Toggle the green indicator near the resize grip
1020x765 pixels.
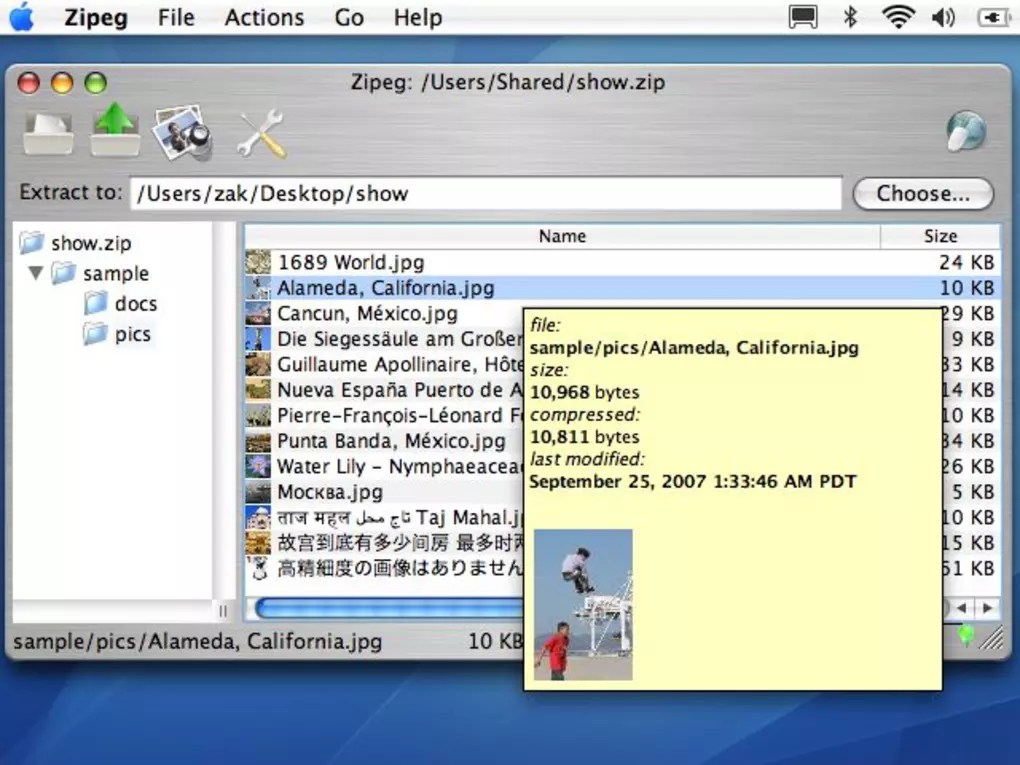click(x=968, y=636)
